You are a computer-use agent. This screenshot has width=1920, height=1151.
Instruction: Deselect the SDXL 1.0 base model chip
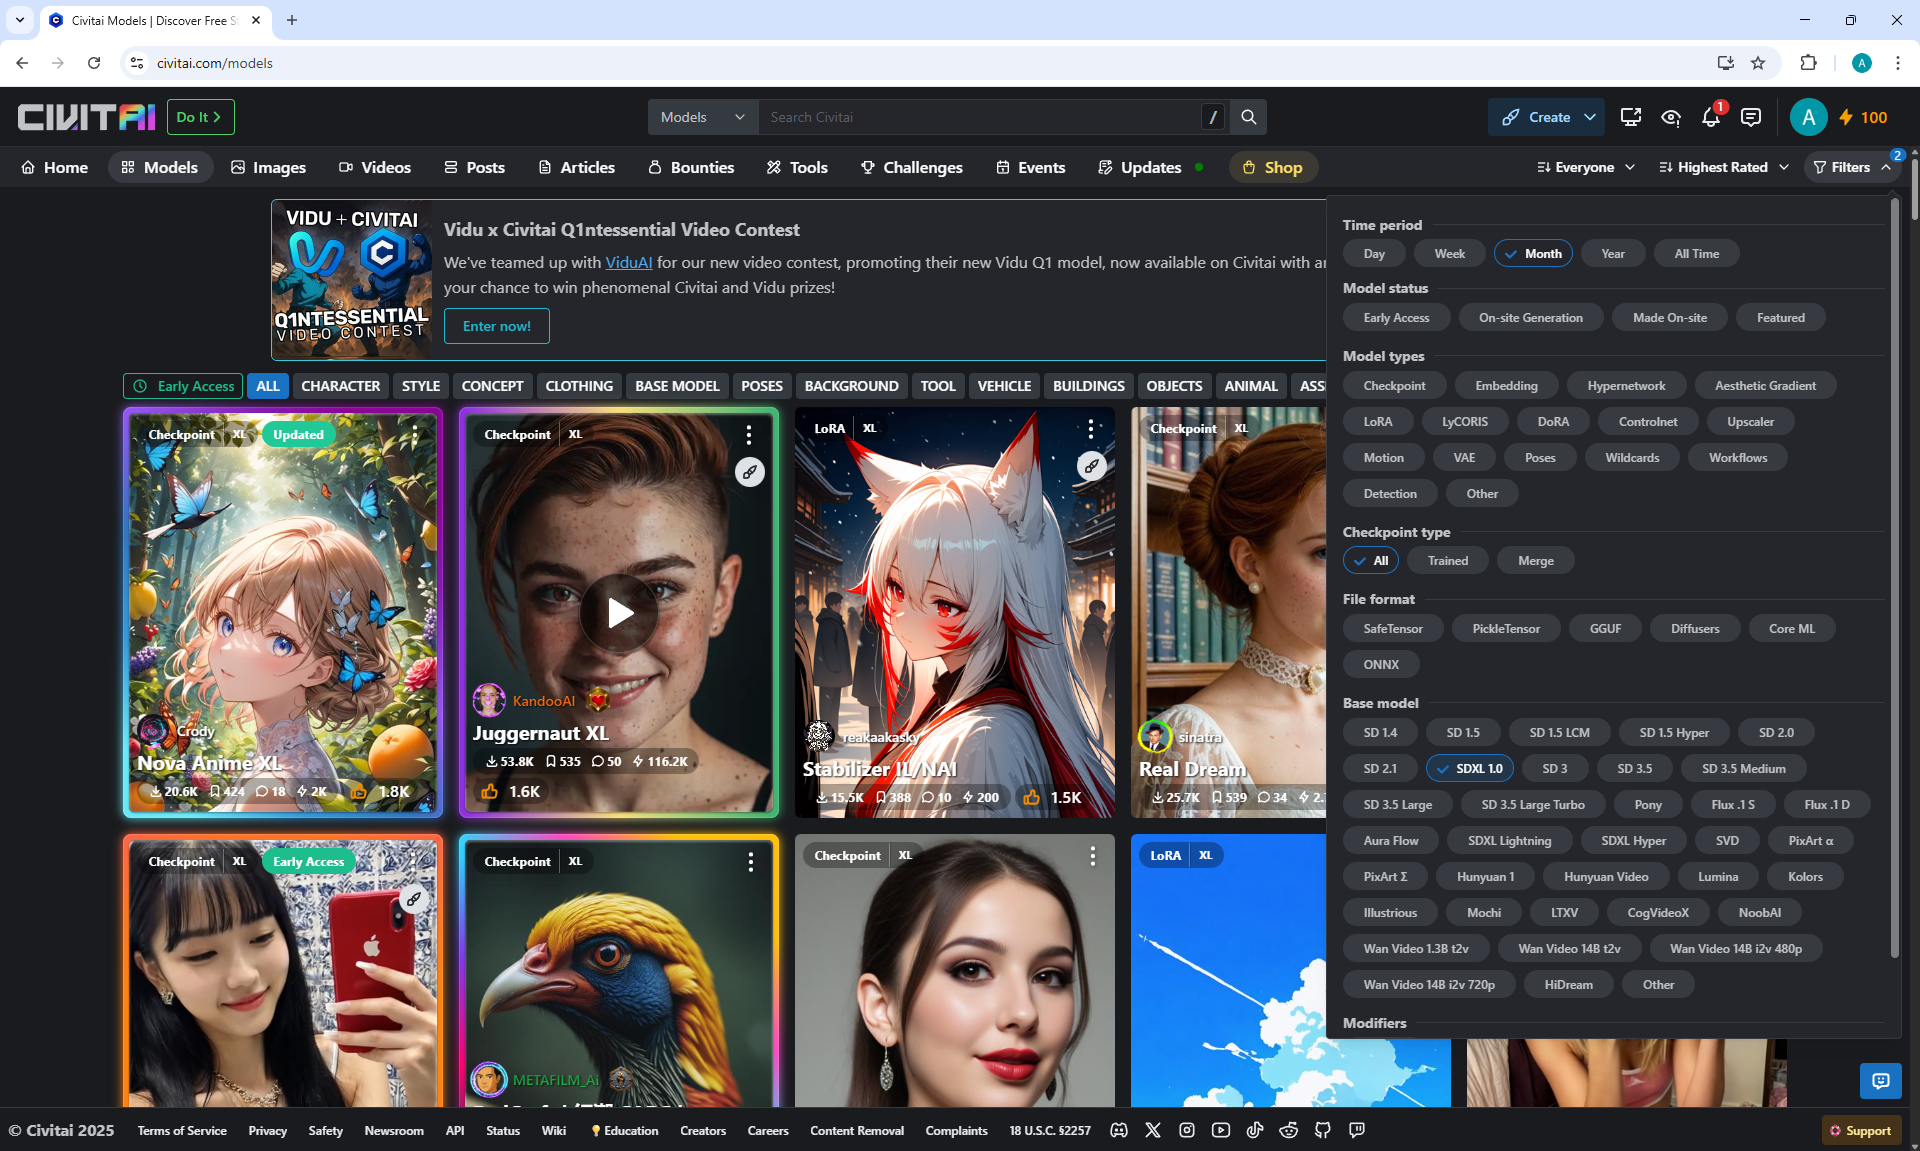click(x=1469, y=769)
